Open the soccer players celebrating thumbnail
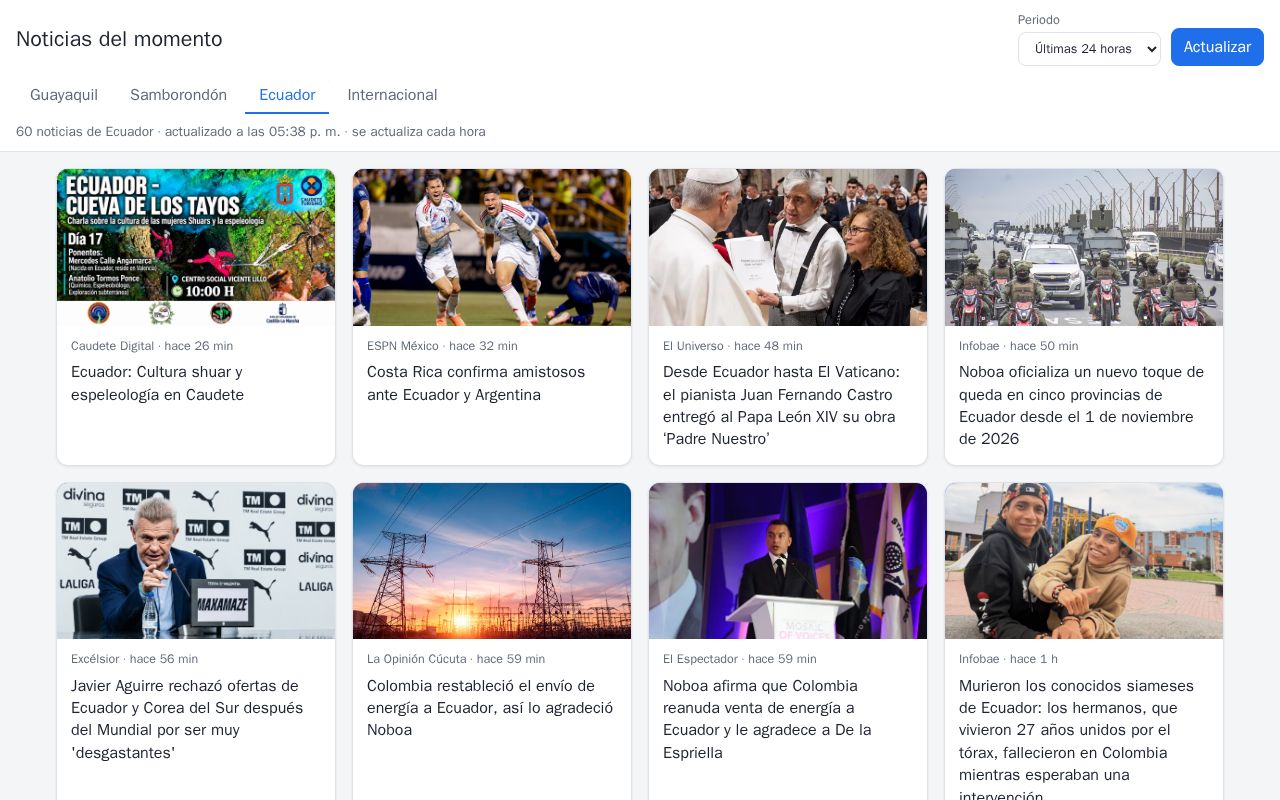The width and height of the screenshot is (1280, 800). point(492,247)
